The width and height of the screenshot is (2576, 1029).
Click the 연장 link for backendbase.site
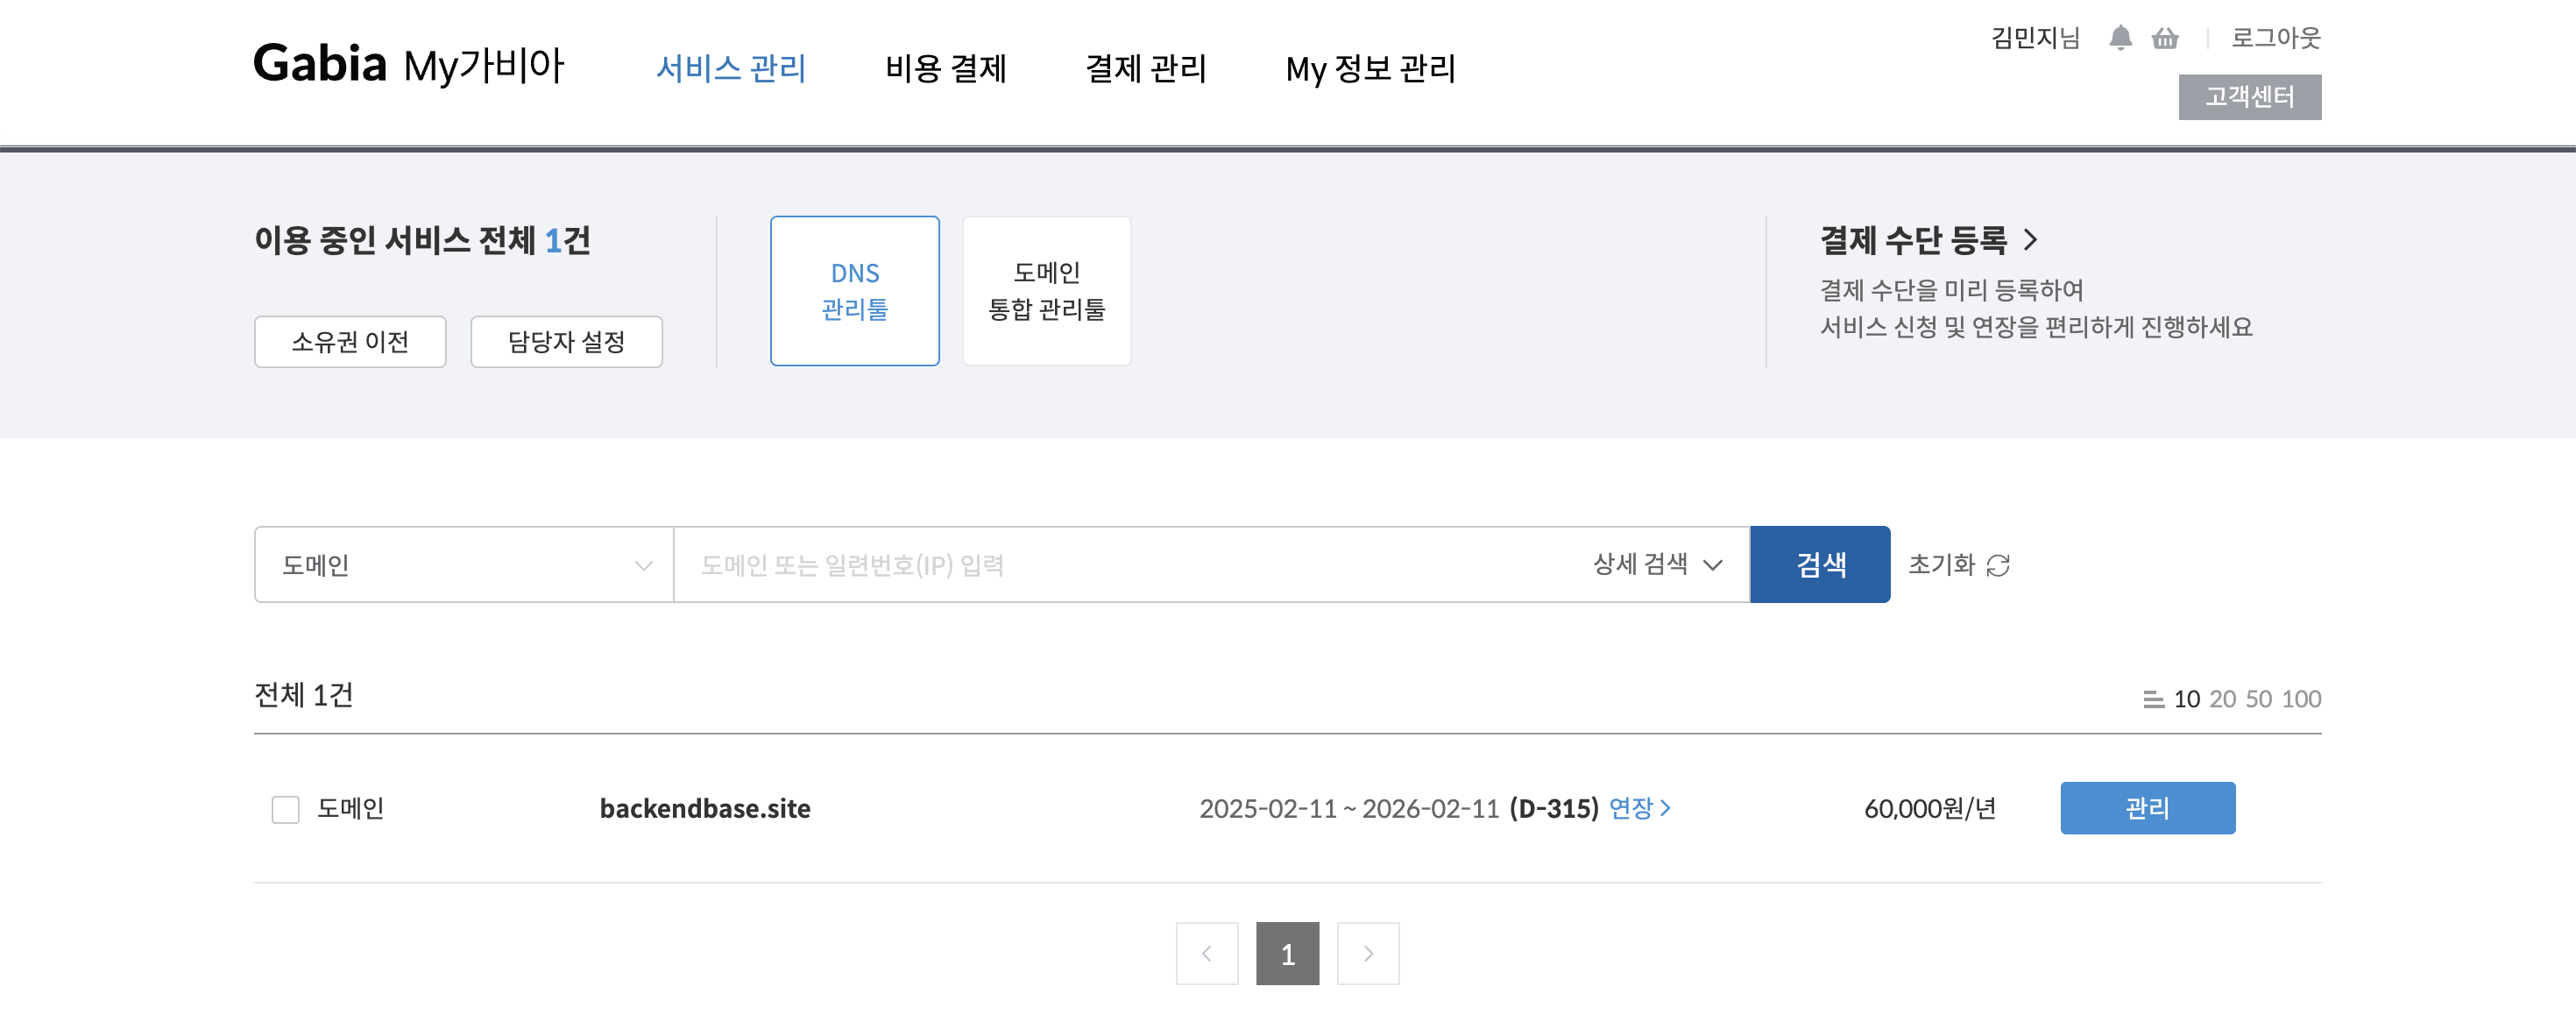(x=1640, y=808)
